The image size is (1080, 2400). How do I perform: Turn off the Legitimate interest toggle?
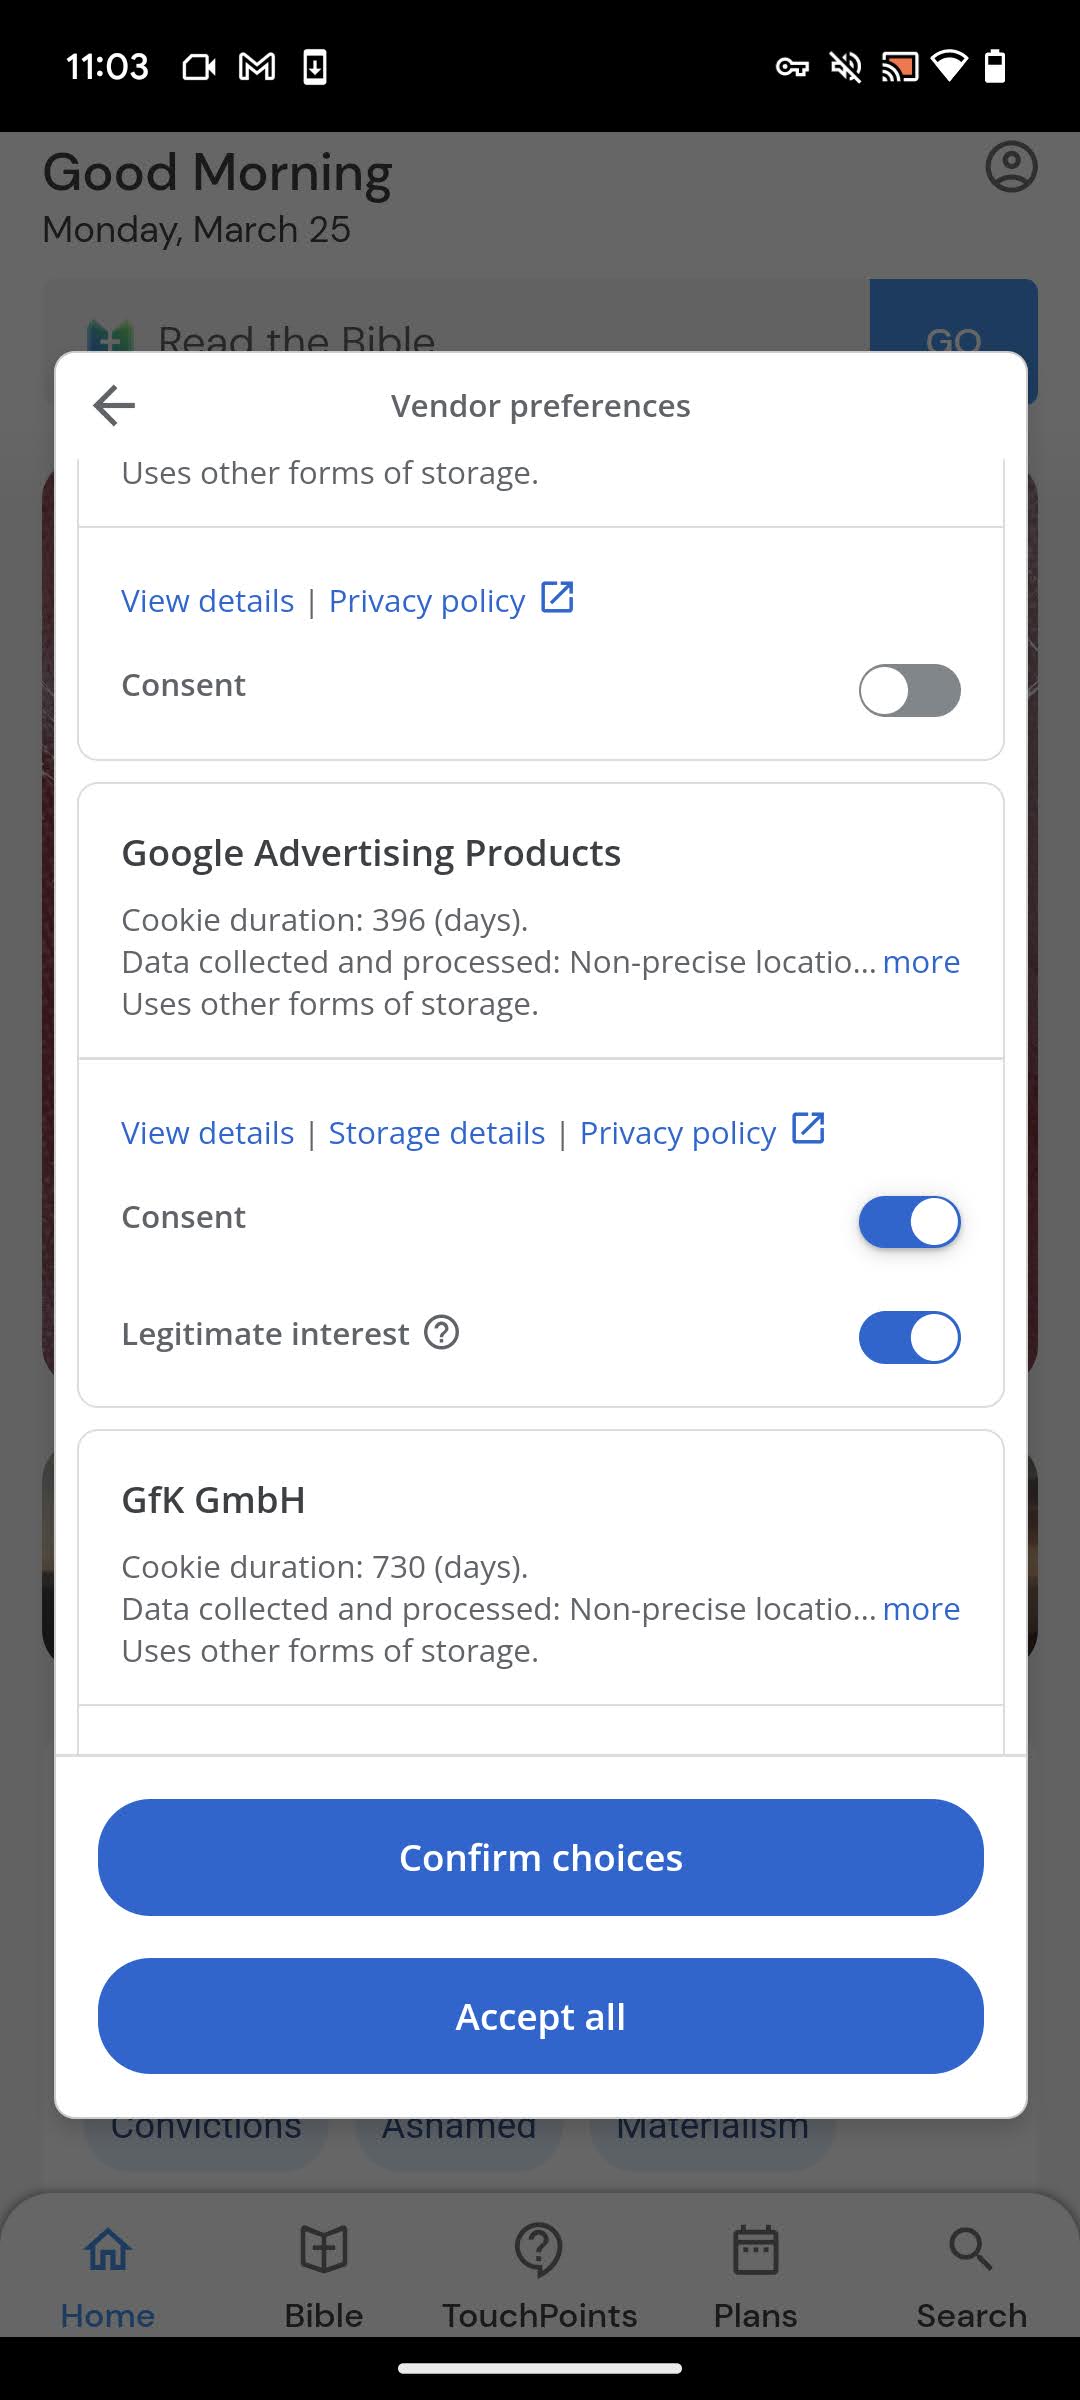tap(909, 1338)
